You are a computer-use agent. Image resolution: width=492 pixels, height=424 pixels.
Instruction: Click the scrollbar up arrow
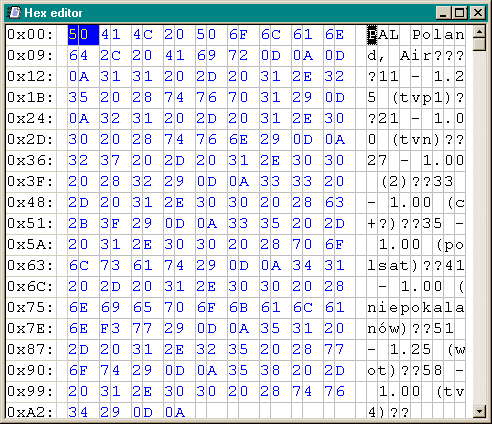click(x=479, y=32)
